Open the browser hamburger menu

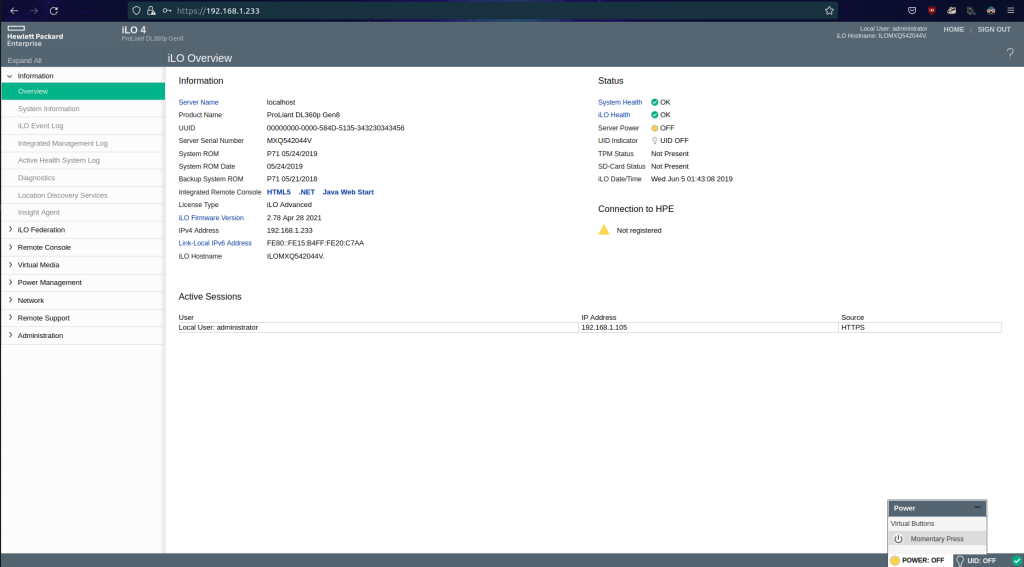(1011, 10)
